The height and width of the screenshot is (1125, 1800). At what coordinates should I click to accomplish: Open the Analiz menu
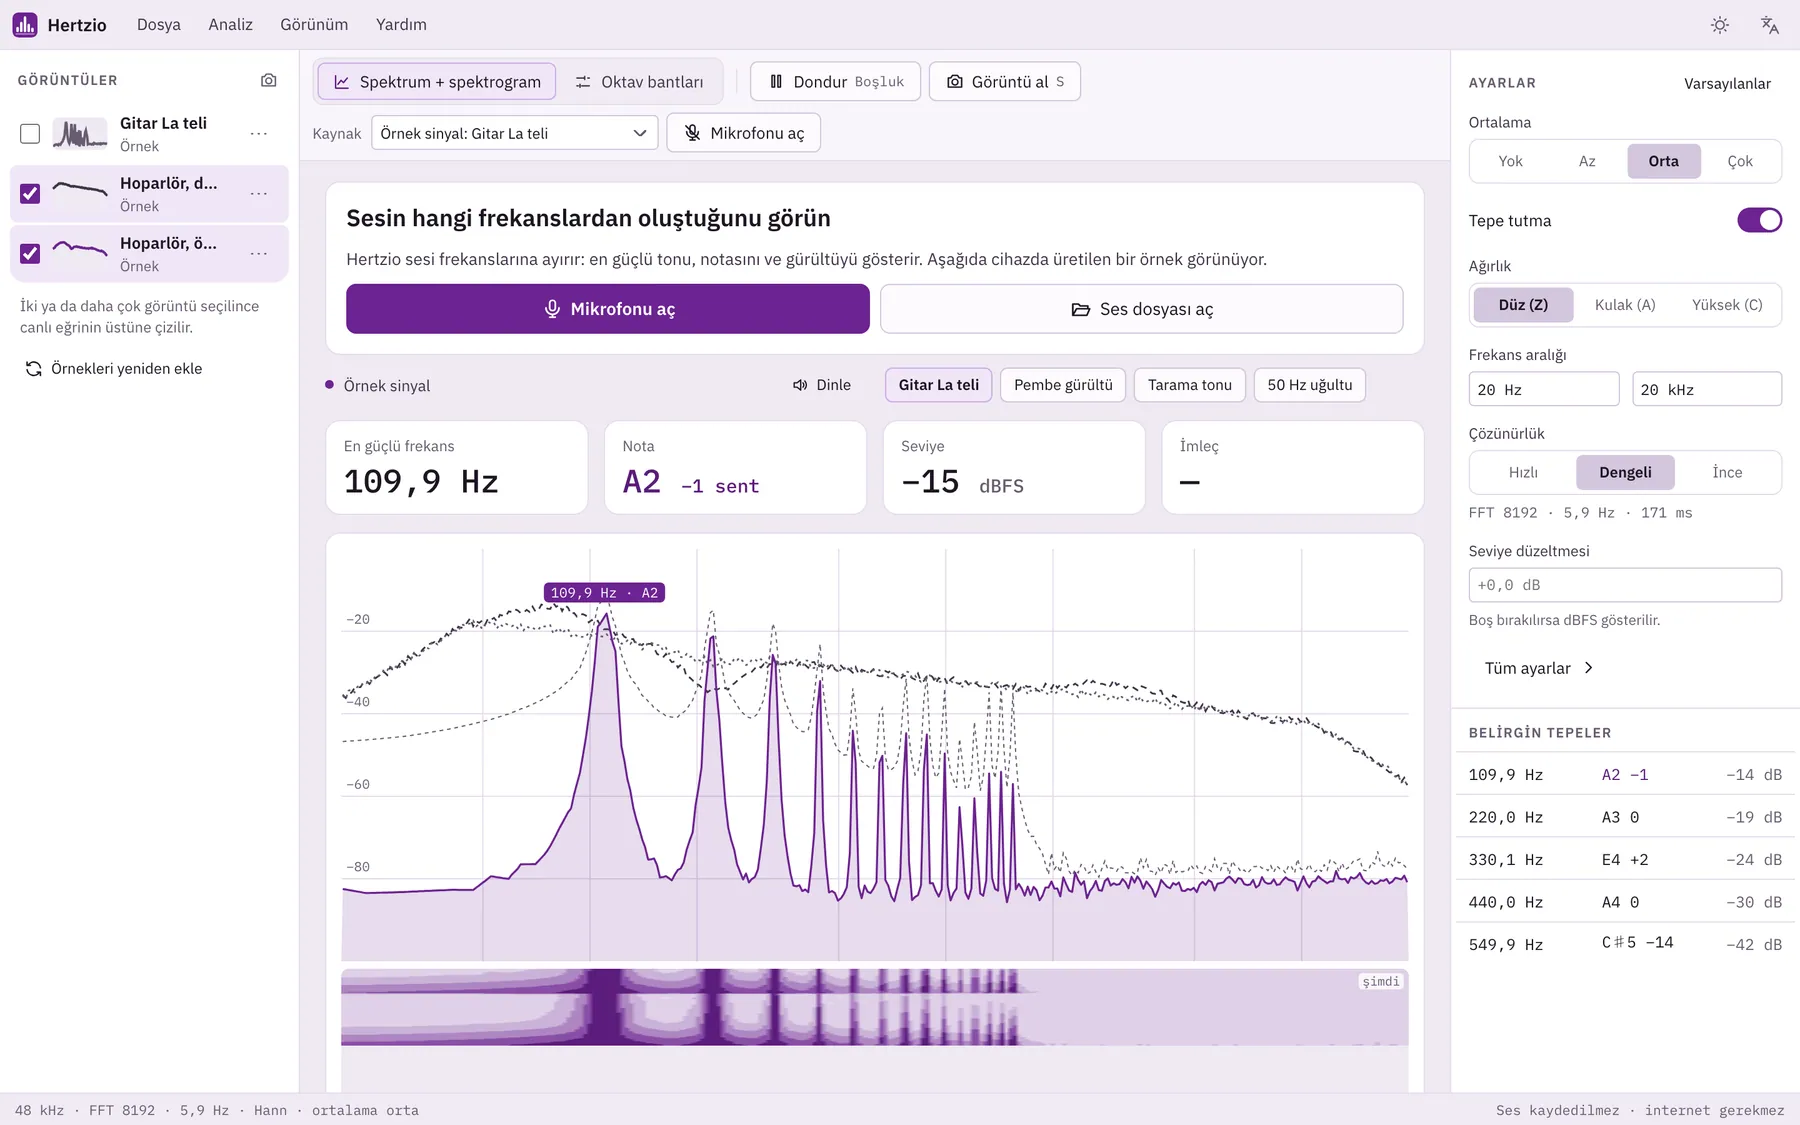point(230,25)
